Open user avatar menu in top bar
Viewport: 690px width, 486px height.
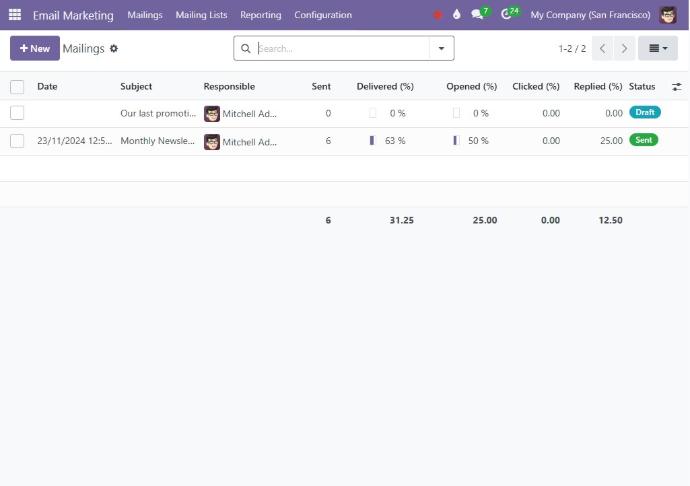(x=668, y=15)
